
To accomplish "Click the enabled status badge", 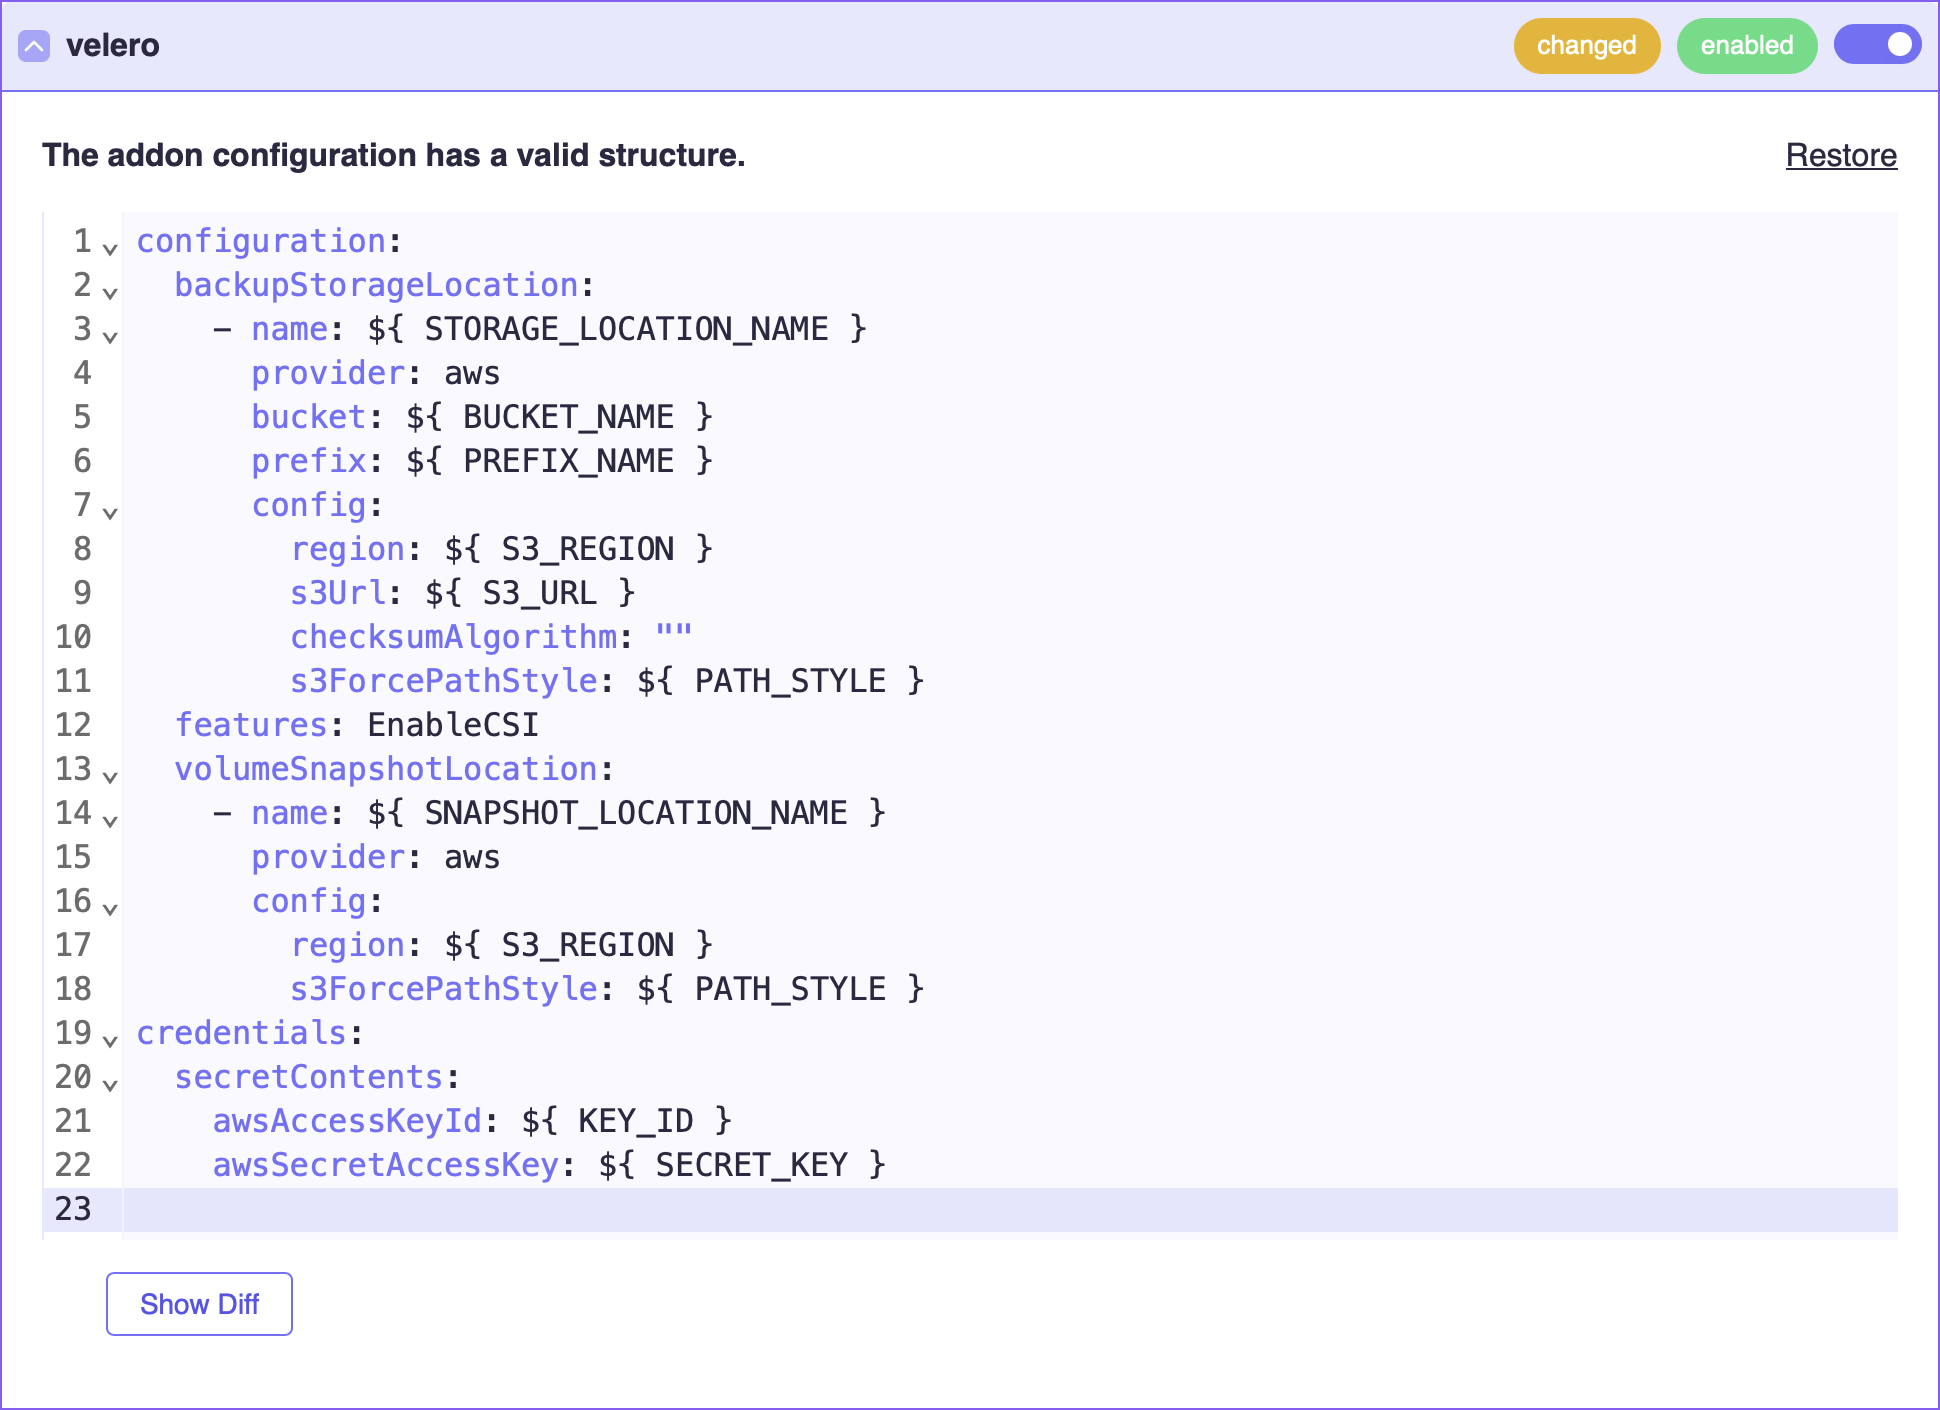I will pyautogui.click(x=1746, y=46).
